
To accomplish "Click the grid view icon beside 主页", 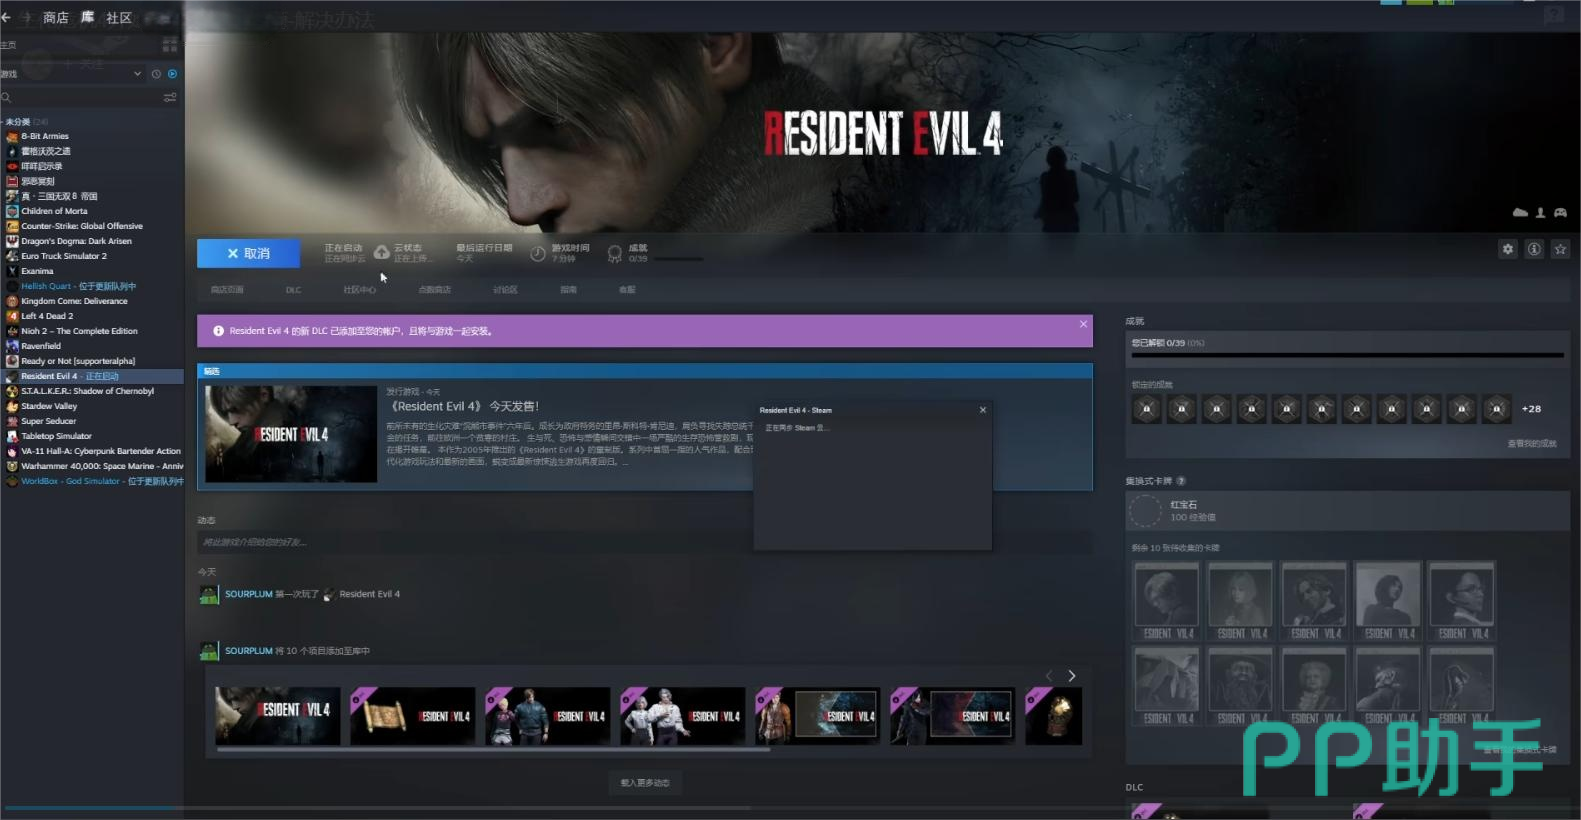I will click(x=170, y=45).
